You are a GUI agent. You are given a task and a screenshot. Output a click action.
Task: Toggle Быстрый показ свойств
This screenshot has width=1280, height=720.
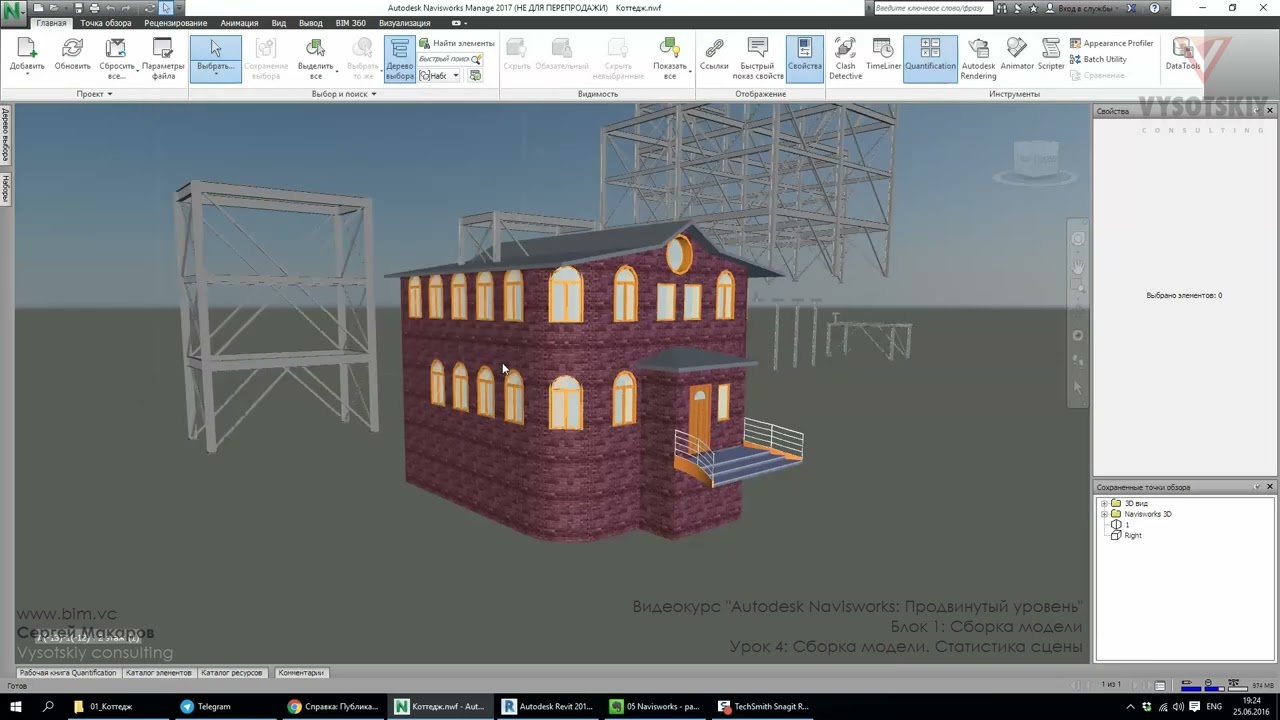tap(758, 58)
